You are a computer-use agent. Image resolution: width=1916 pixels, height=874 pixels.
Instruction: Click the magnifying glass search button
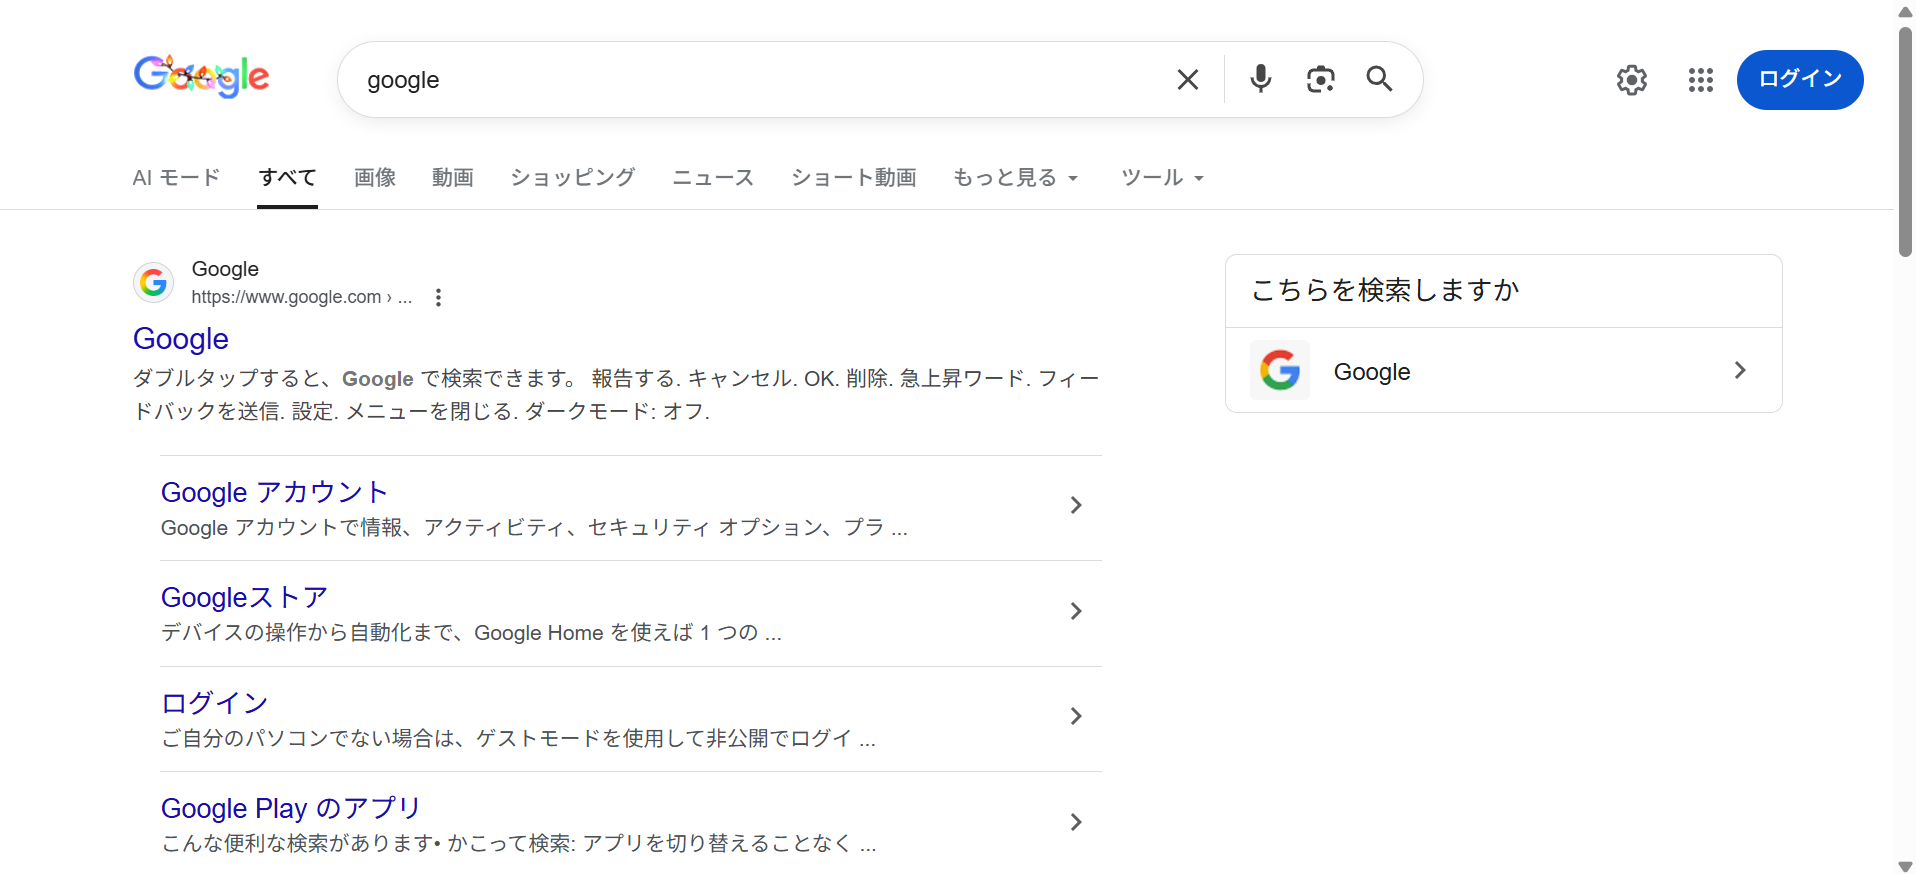(1379, 79)
